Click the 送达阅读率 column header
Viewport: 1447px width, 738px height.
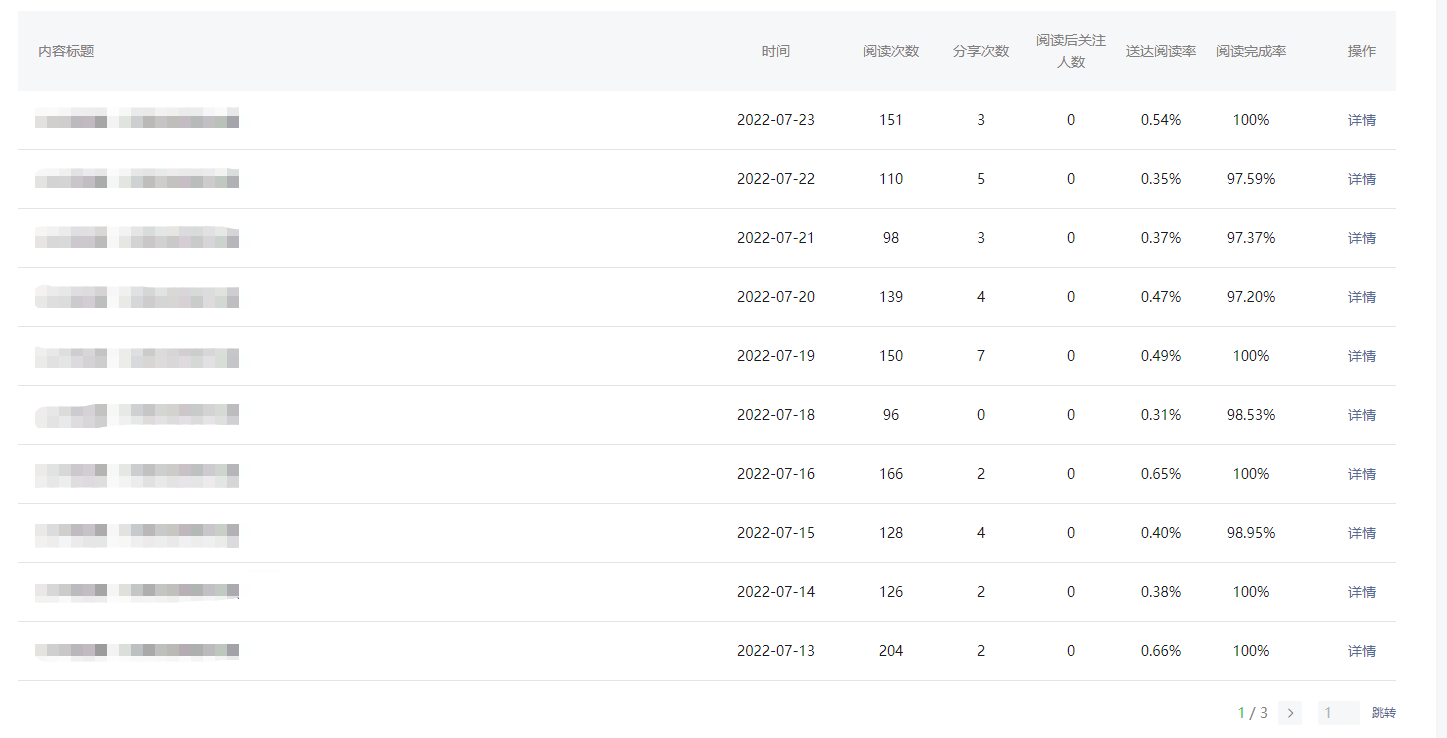tap(1161, 51)
